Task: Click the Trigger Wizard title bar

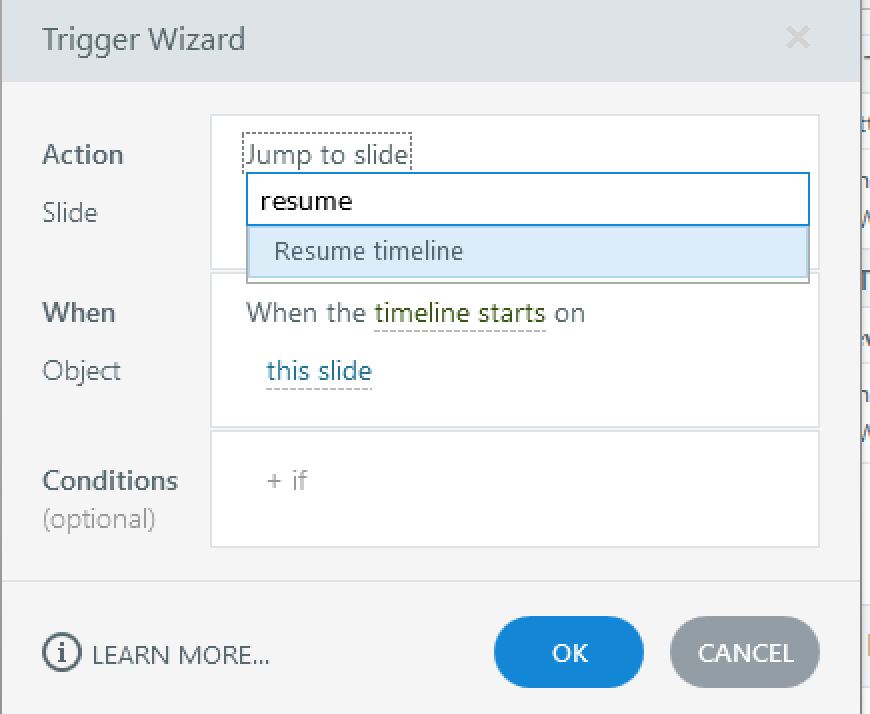Action: click(400, 40)
